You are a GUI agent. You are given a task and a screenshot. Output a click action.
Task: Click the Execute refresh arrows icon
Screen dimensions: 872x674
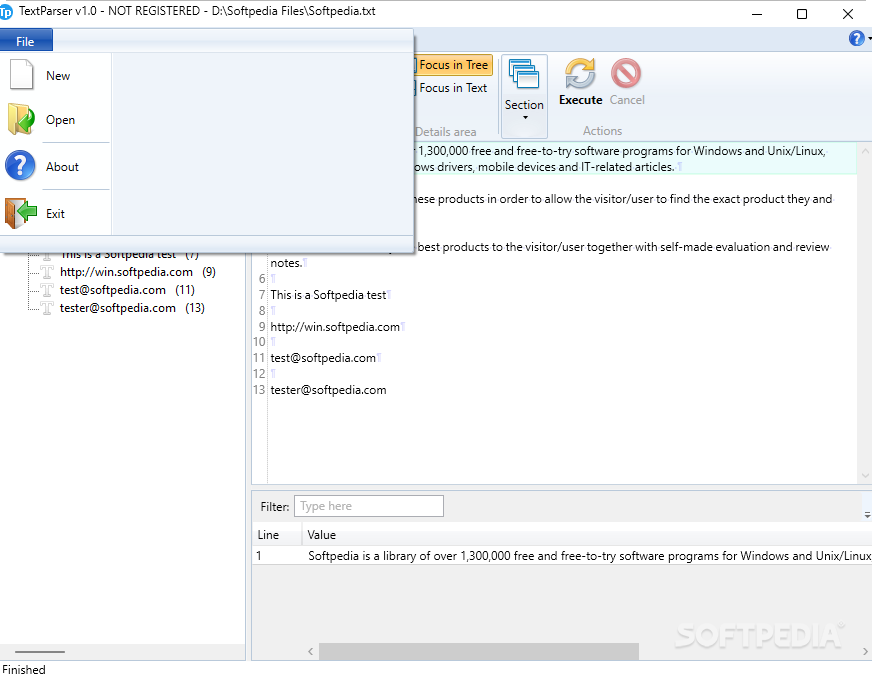pyautogui.click(x=580, y=73)
